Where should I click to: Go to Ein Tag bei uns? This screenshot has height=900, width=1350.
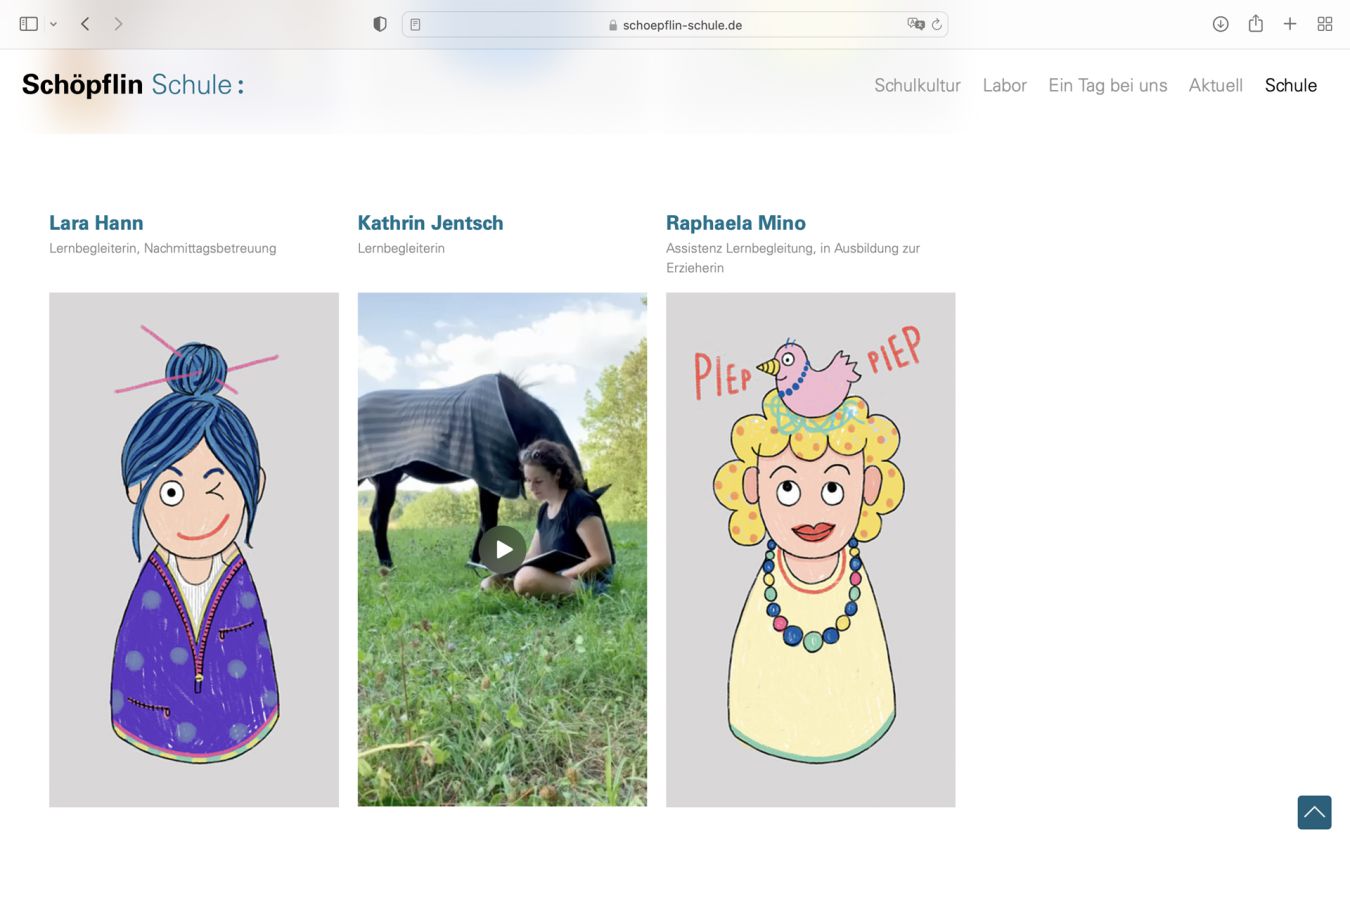pos(1107,86)
